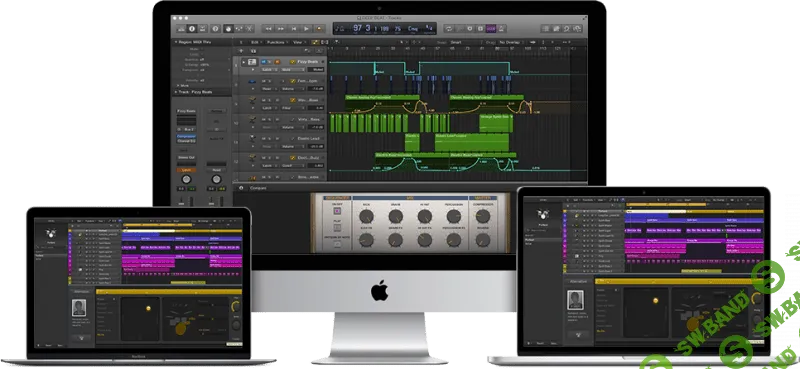Click the Quick Help question mark icon
Viewport: 800px width, 369px height.
click(x=215, y=29)
